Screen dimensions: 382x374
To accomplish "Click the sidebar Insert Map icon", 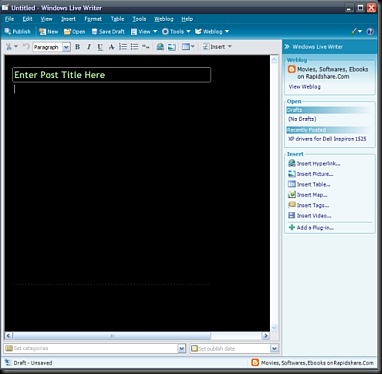I will [x=292, y=194].
